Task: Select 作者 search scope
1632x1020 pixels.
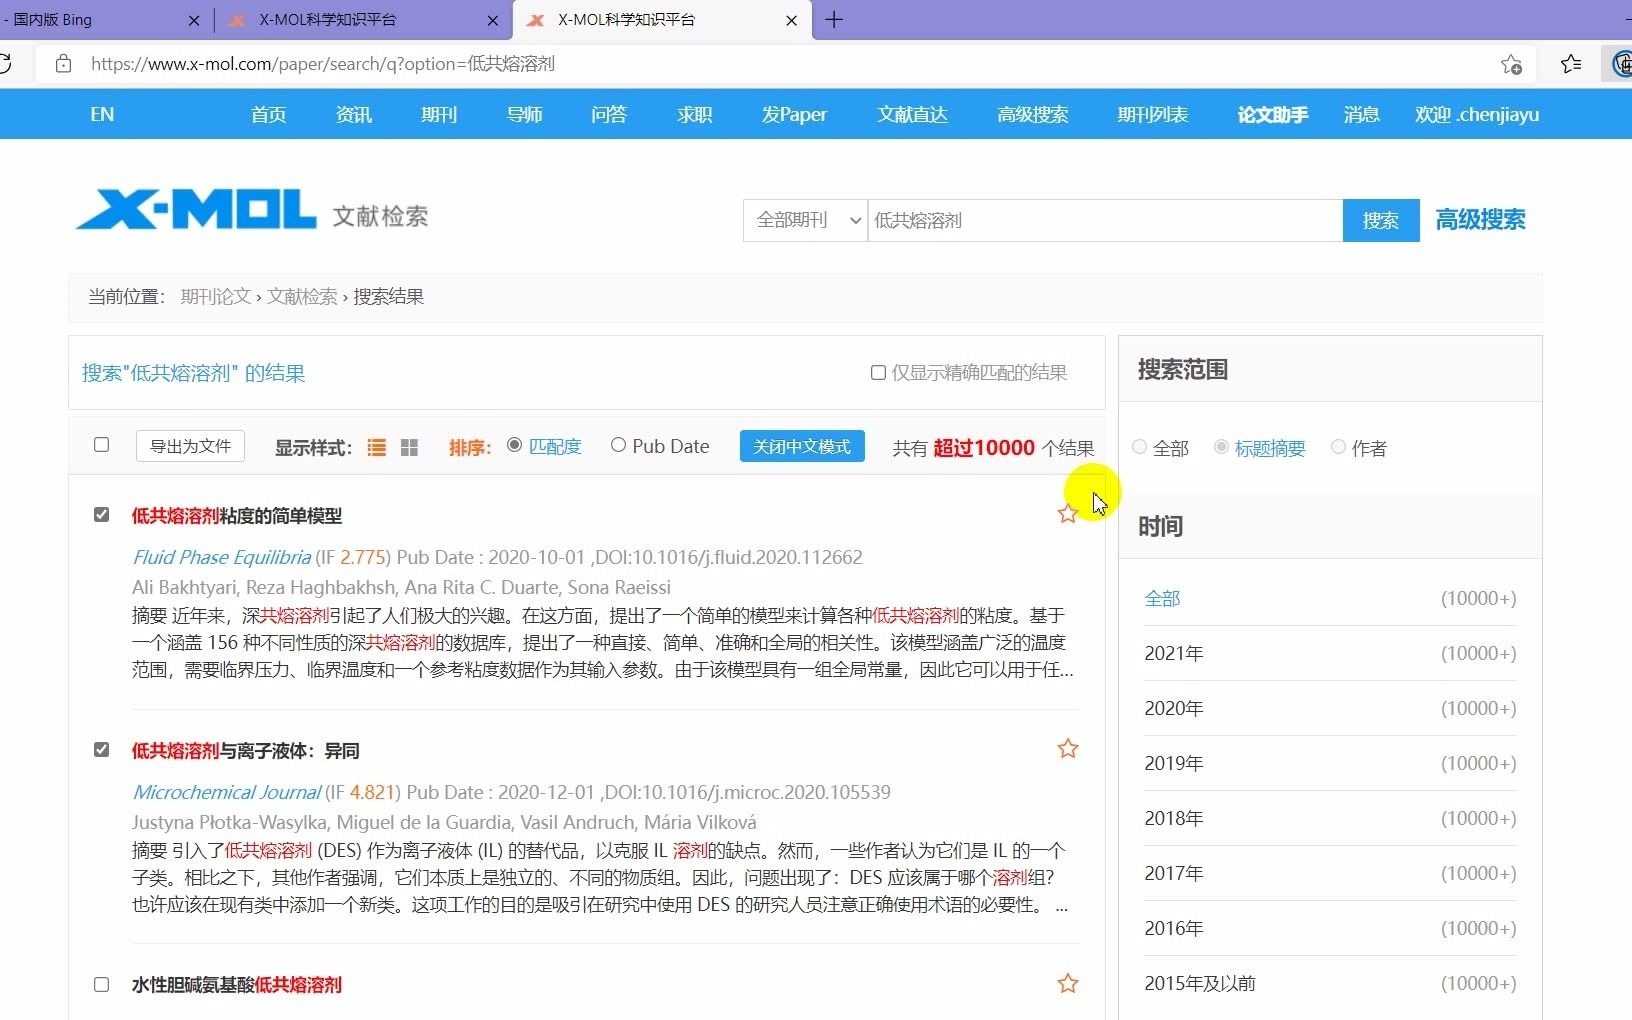Action: tap(1338, 447)
